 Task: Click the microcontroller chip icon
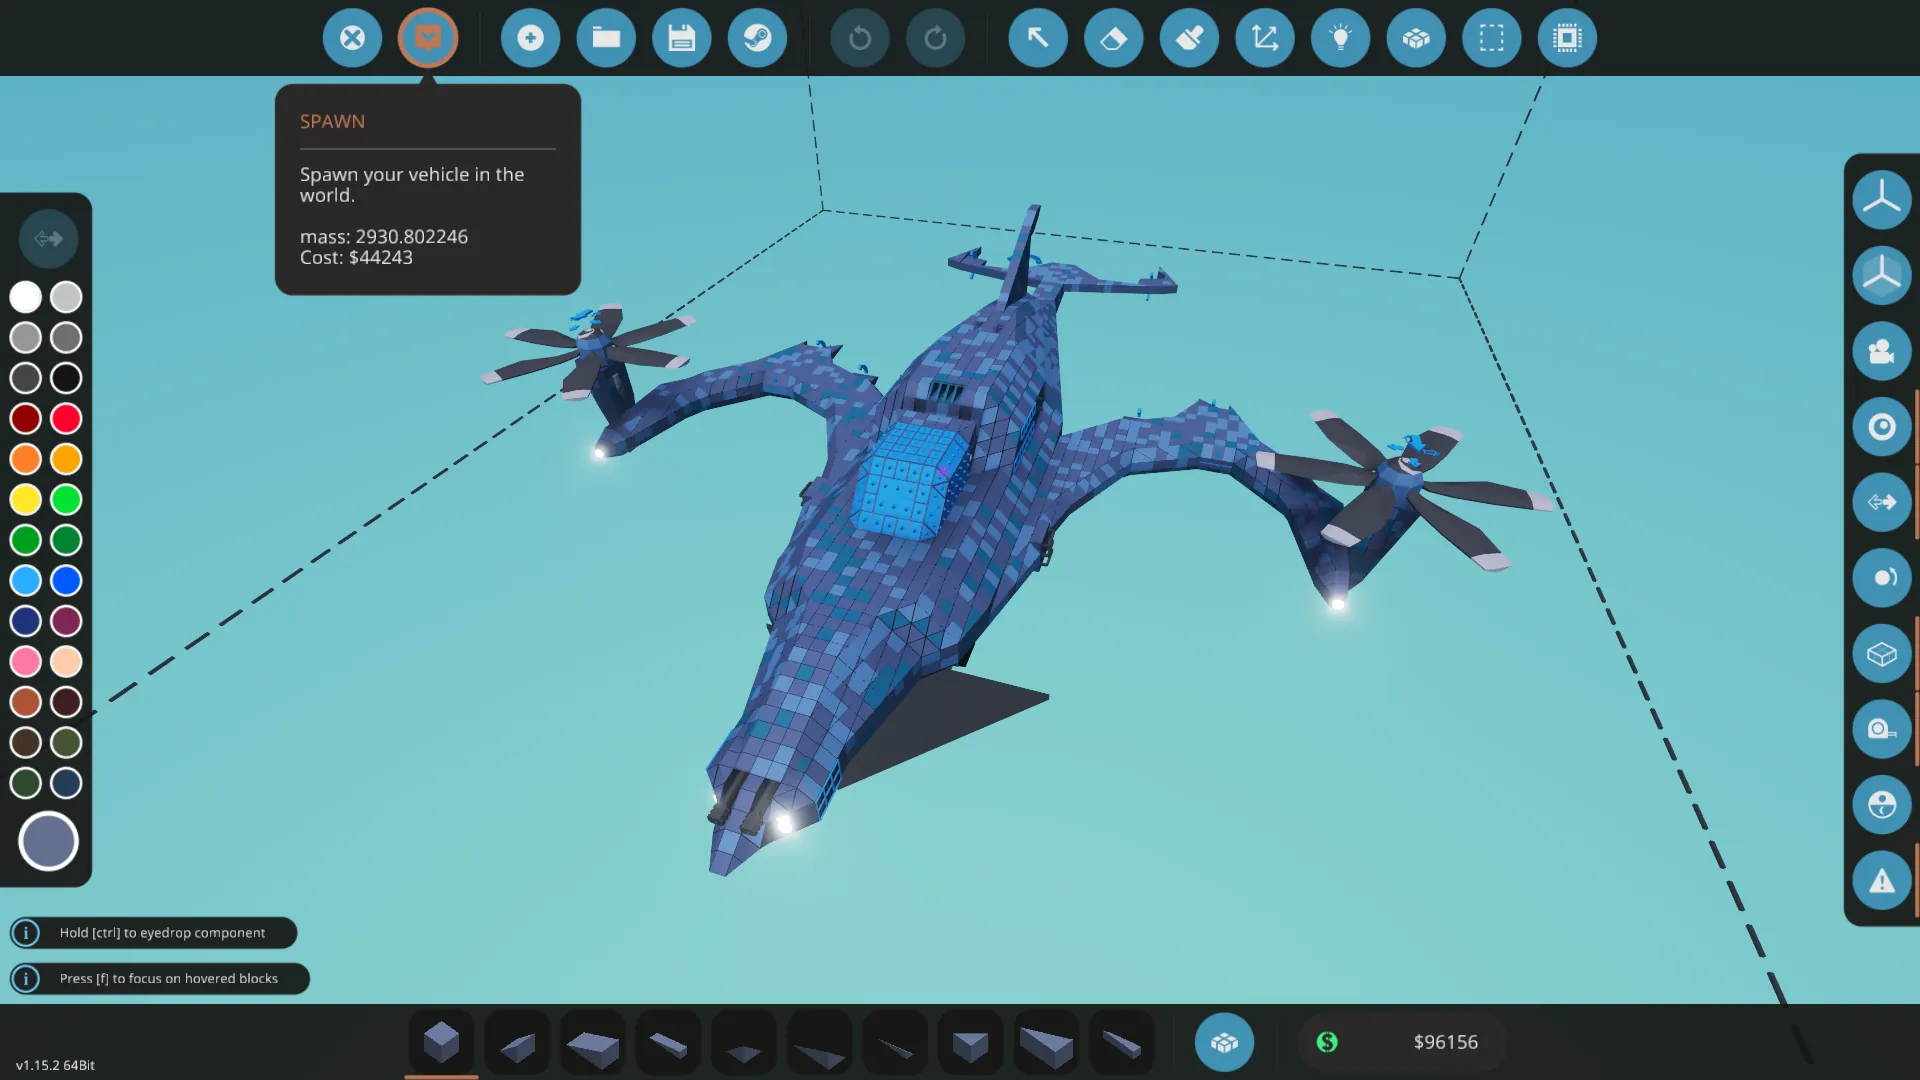[1567, 38]
